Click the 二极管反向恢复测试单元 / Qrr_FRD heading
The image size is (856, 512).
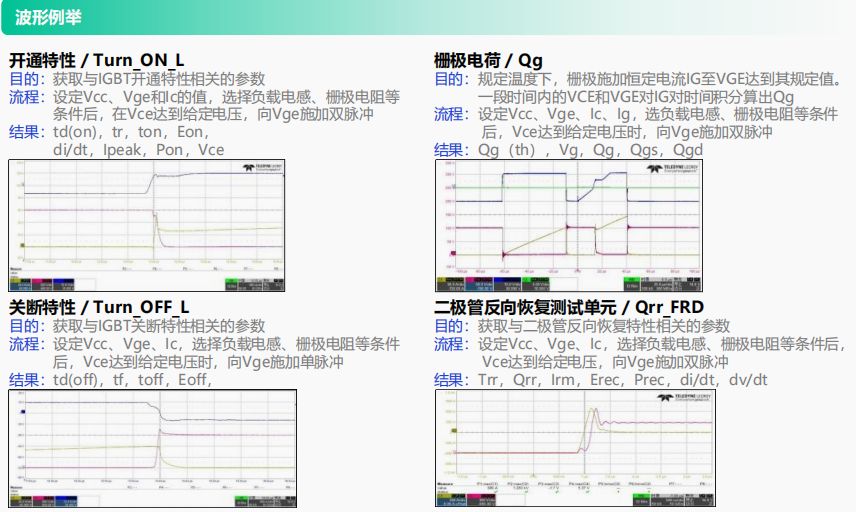coord(569,306)
